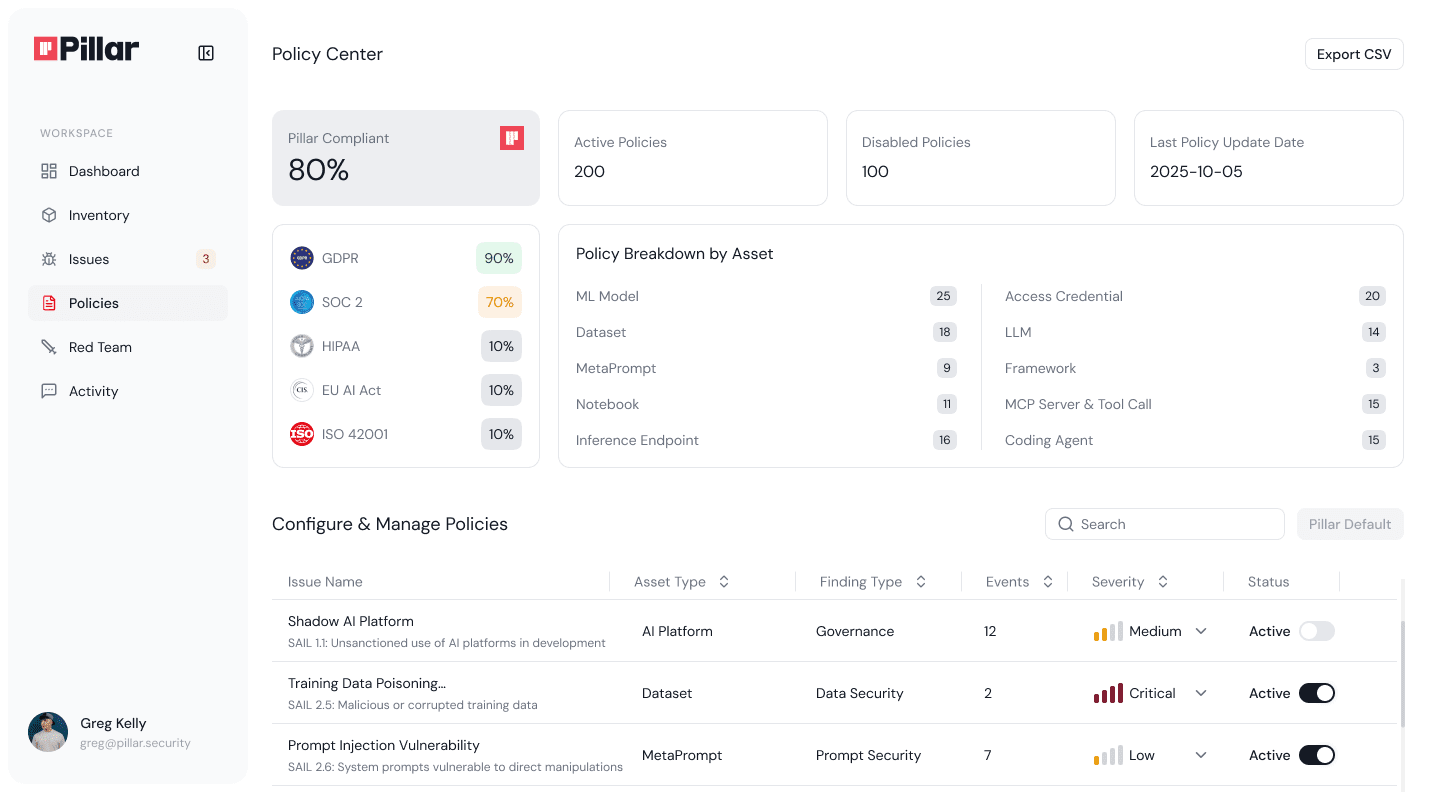Collapse the sidebar with the panel icon

point(206,53)
